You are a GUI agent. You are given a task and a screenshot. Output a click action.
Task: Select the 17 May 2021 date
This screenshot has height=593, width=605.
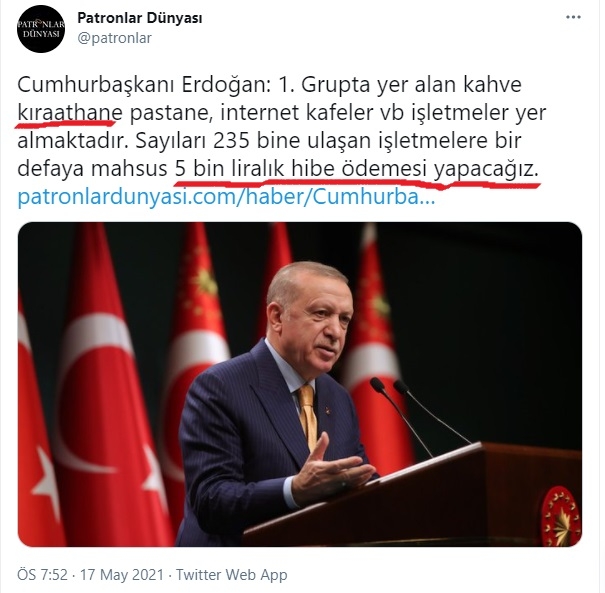click(x=122, y=575)
